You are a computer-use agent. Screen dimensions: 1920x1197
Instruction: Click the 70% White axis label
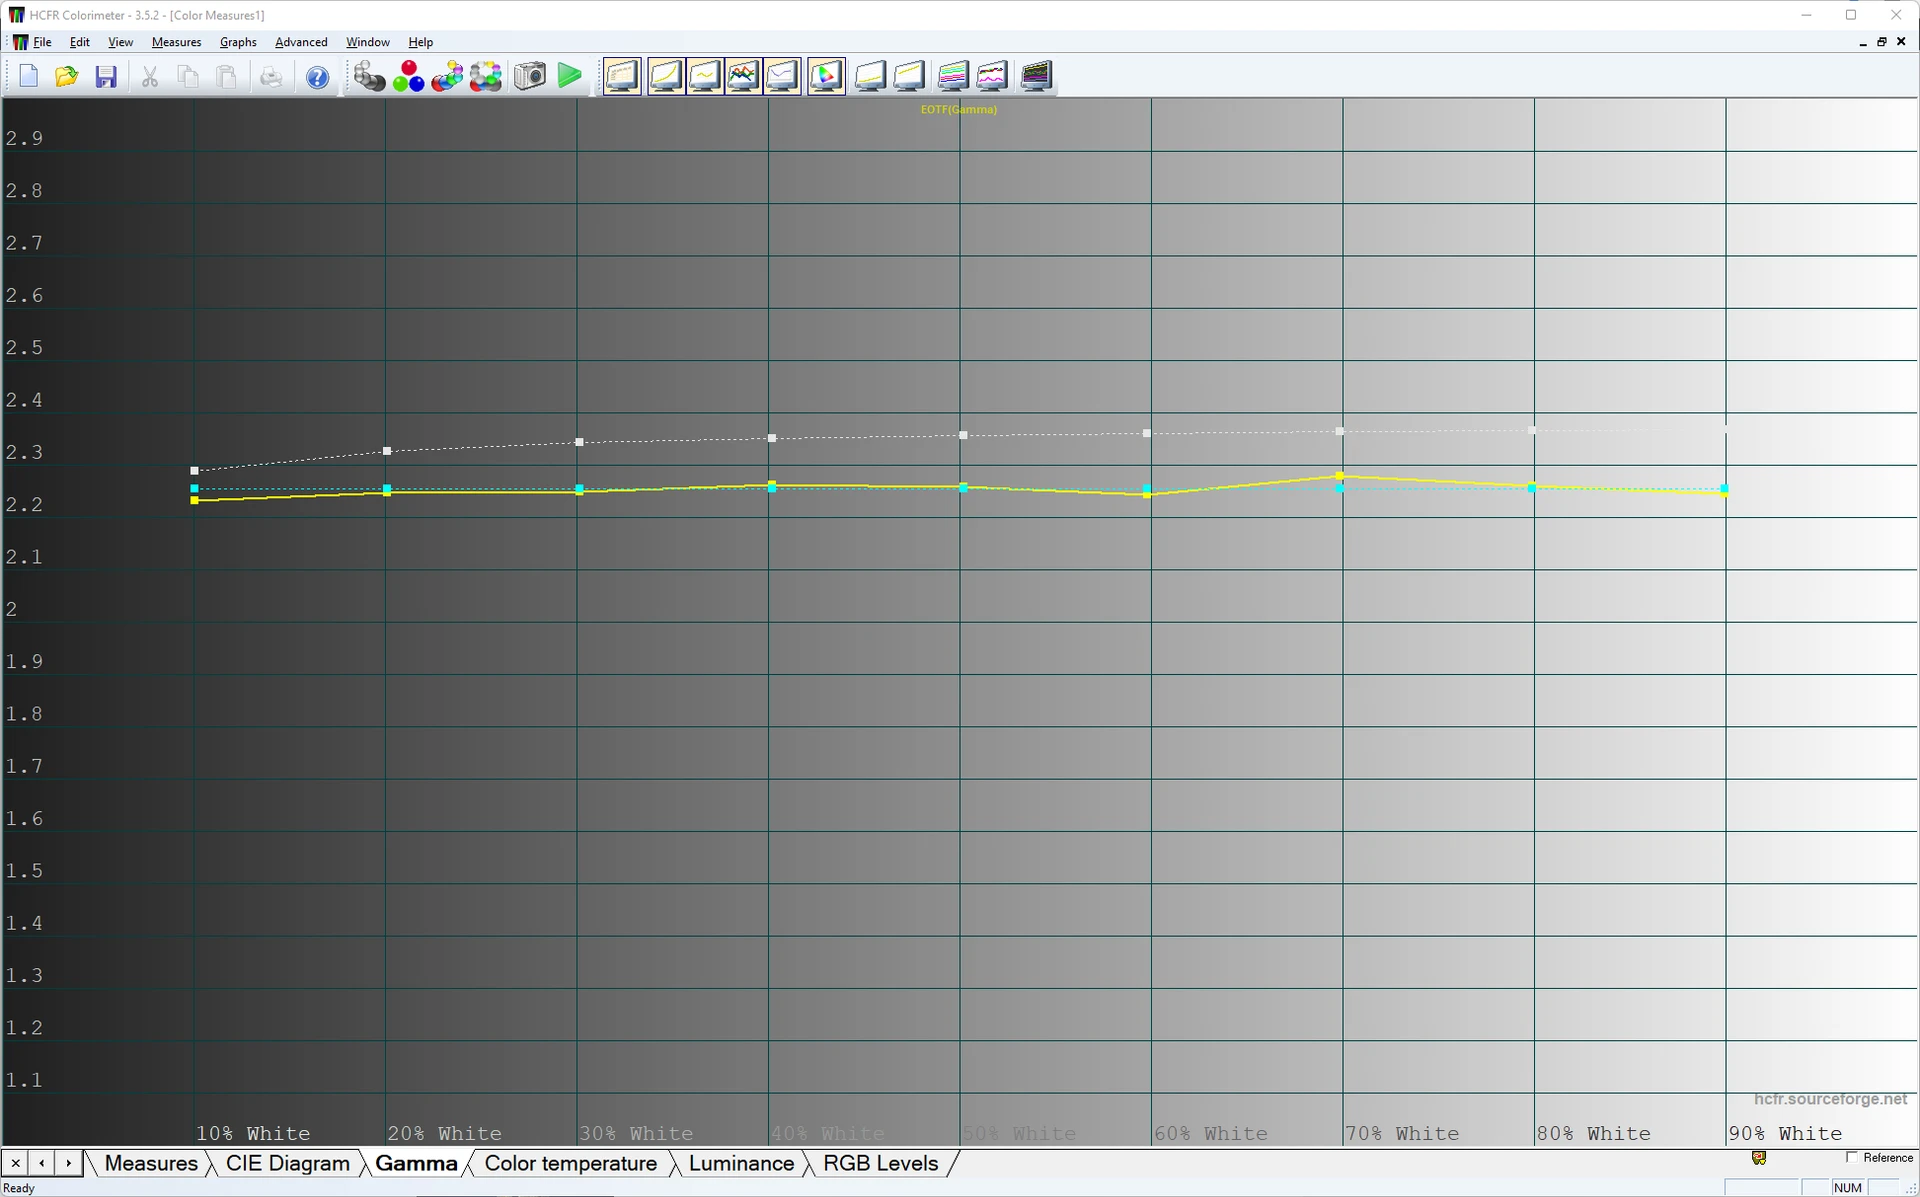(1402, 1134)
